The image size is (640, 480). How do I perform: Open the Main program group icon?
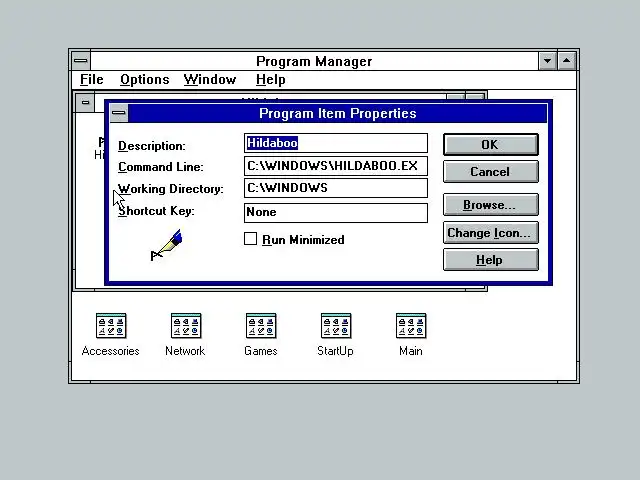[411, 326]
